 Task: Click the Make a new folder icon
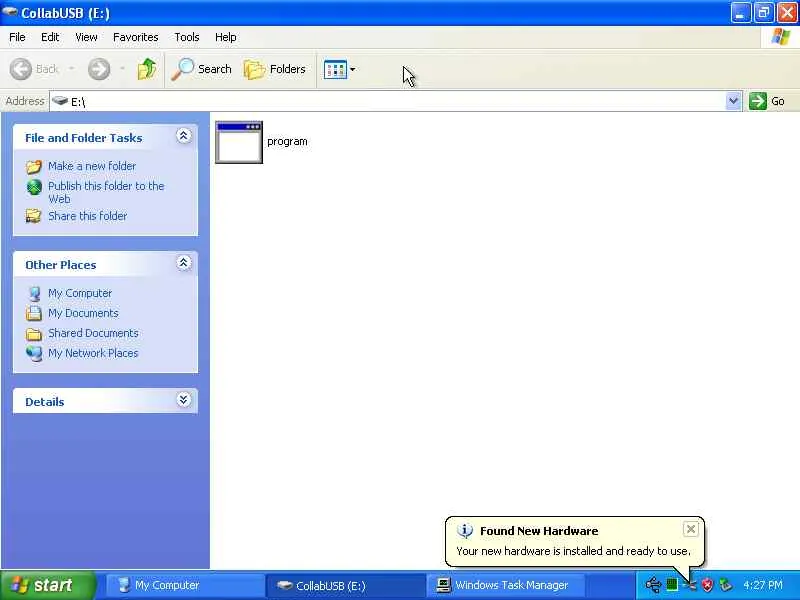pos(34,166)
